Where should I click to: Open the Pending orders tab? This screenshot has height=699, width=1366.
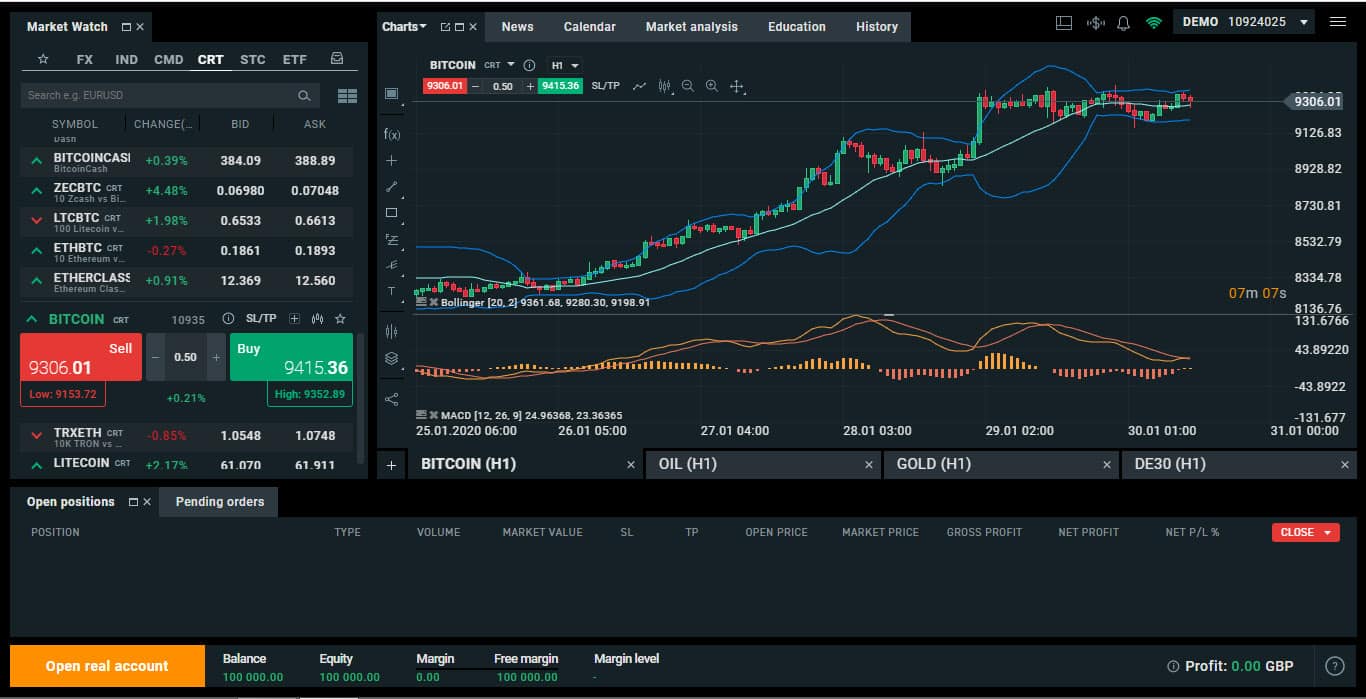pos(220,502)
